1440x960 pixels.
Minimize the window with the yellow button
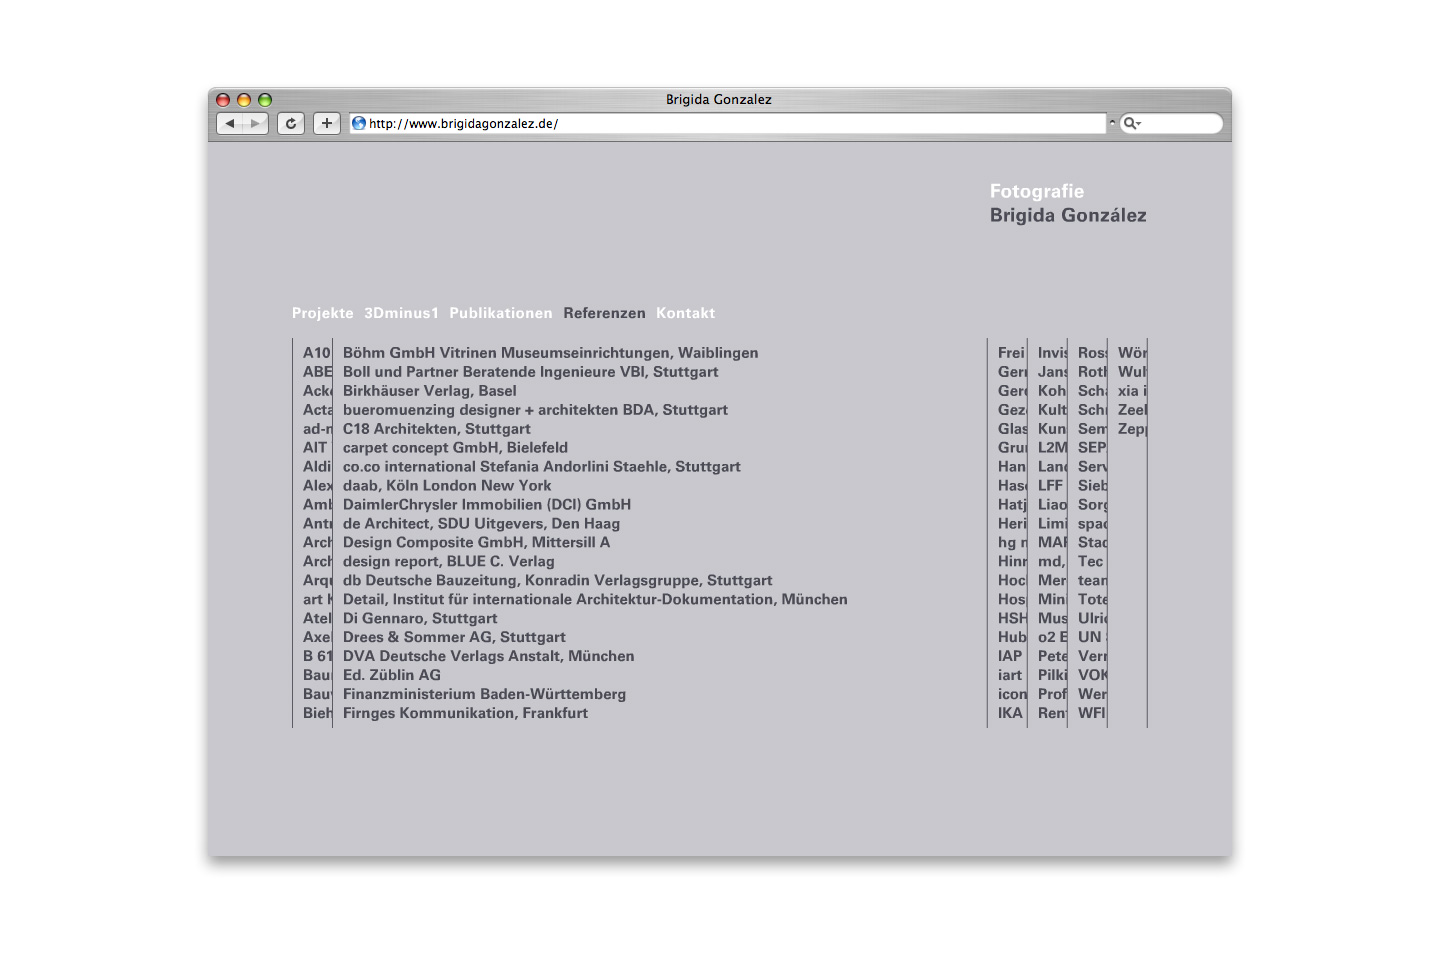244,100
